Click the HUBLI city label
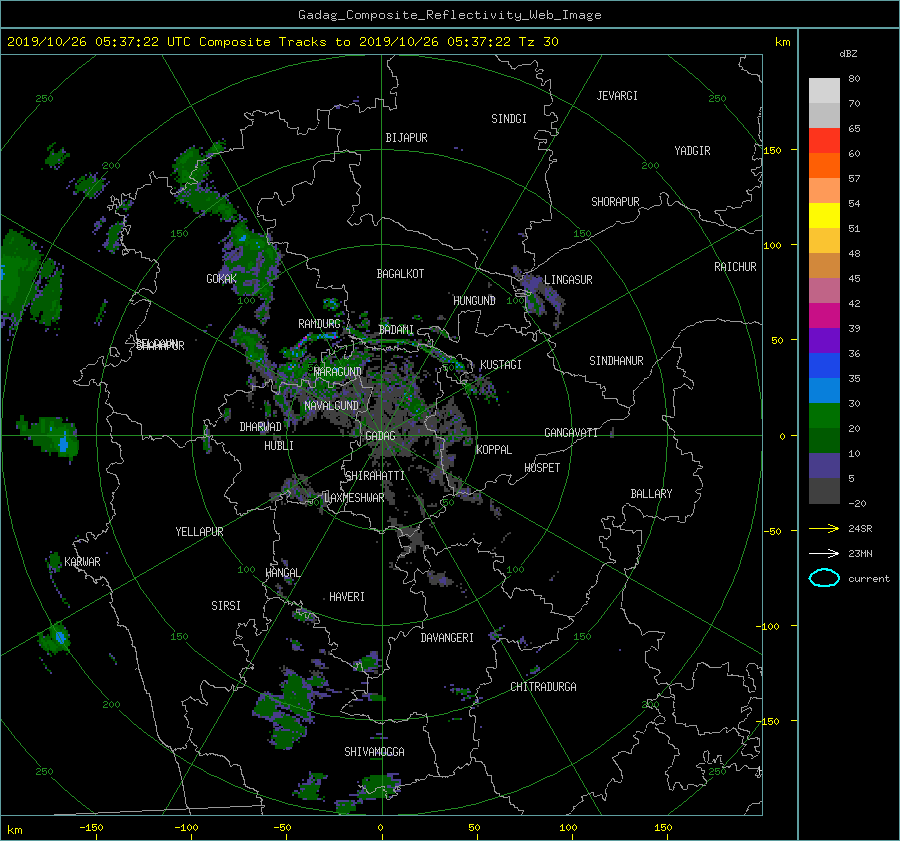 point(279,446)
